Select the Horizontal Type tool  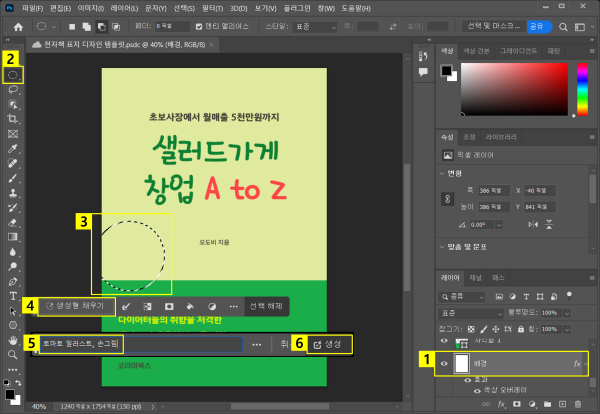(x=14, y=296)
